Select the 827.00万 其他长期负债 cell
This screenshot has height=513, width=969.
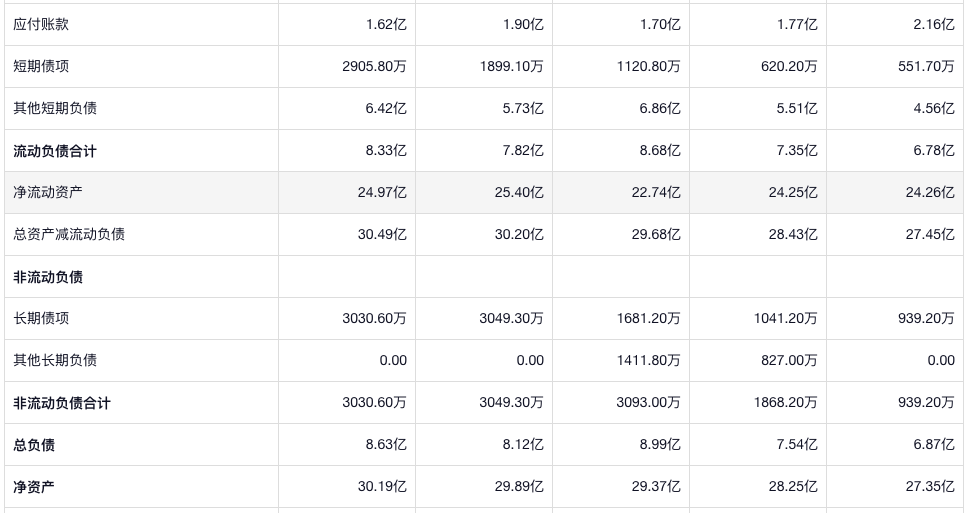point(789,360)
